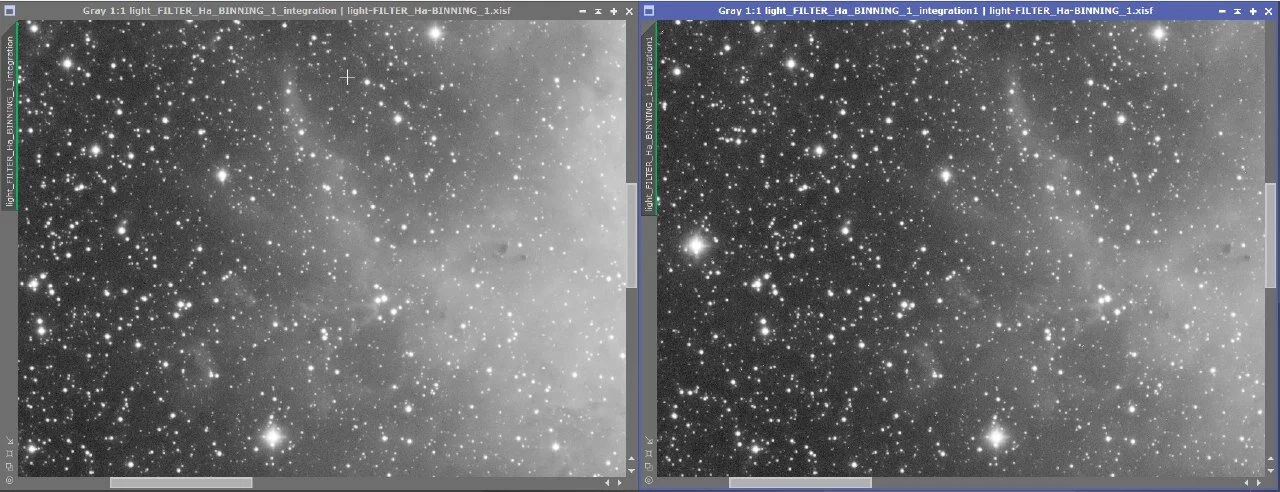The height and width of the screenshot is (492, 1280).
Task: Maximize the left integration window with plus icon
Action: tap(613, 11)
